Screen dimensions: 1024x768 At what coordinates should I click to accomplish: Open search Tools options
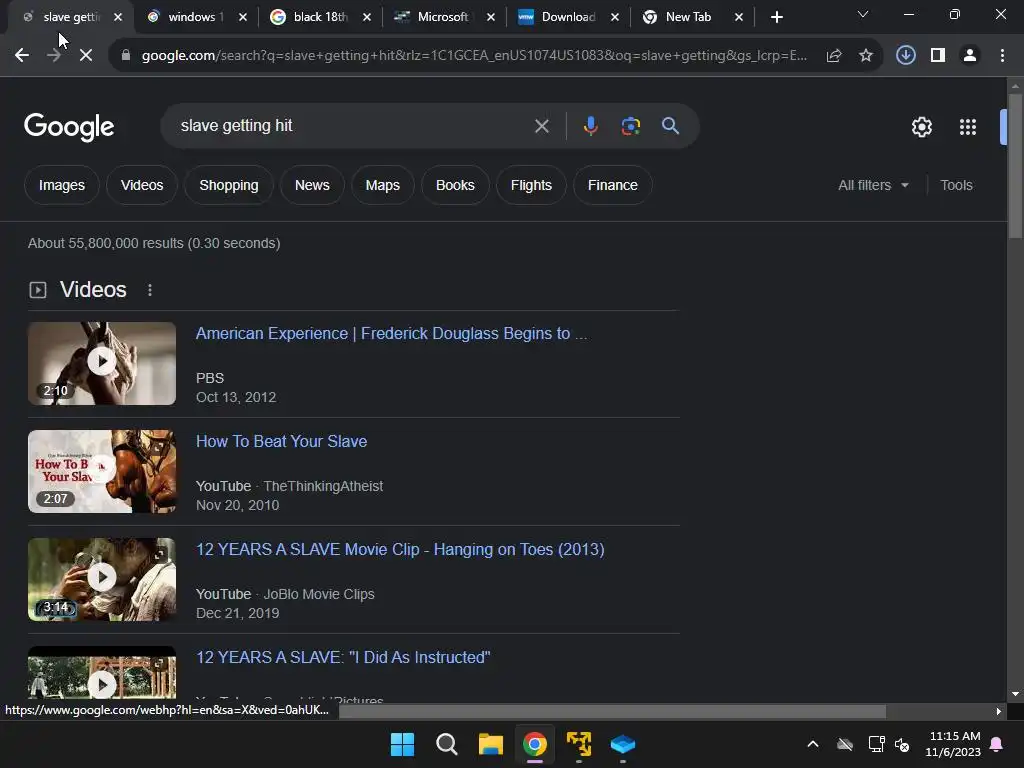[x=956, y=185]
